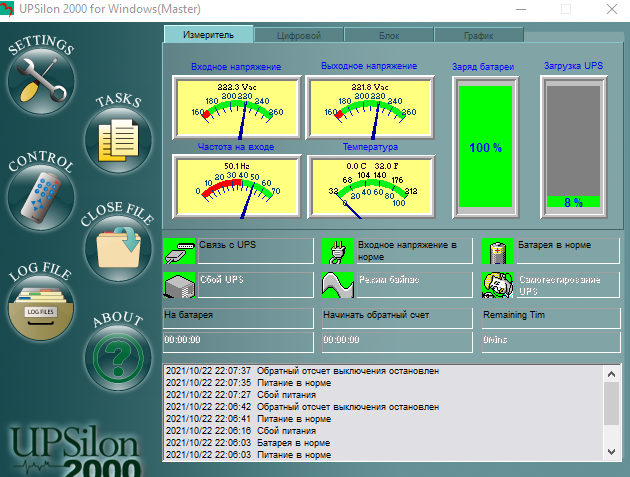Click the event log scroll up arrow
630x477 pixels.
click(x=612, y=374)
